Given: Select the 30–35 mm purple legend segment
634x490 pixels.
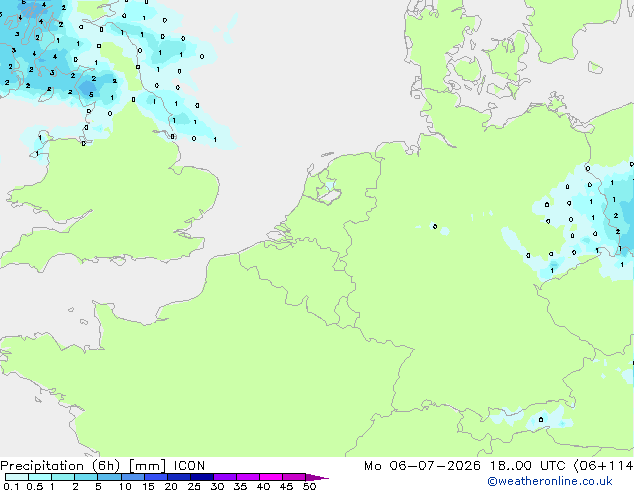Looking at the screenshot, I should [224, 477].
